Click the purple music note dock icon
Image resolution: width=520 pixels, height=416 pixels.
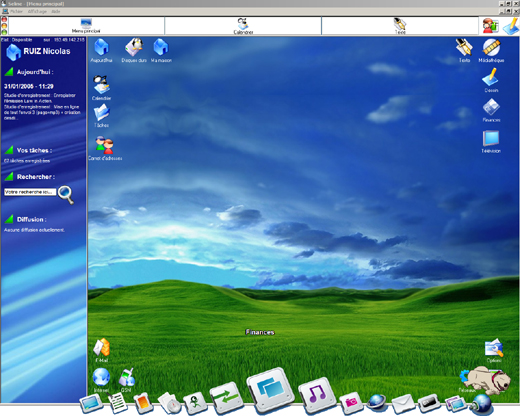[317, 395]
